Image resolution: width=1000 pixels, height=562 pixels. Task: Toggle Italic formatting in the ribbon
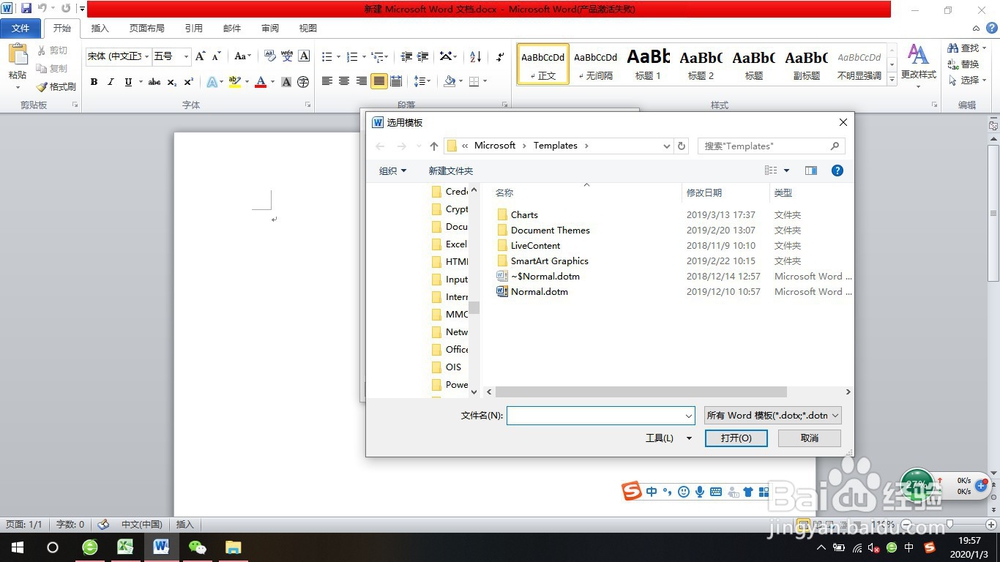[x=110, y=82]
